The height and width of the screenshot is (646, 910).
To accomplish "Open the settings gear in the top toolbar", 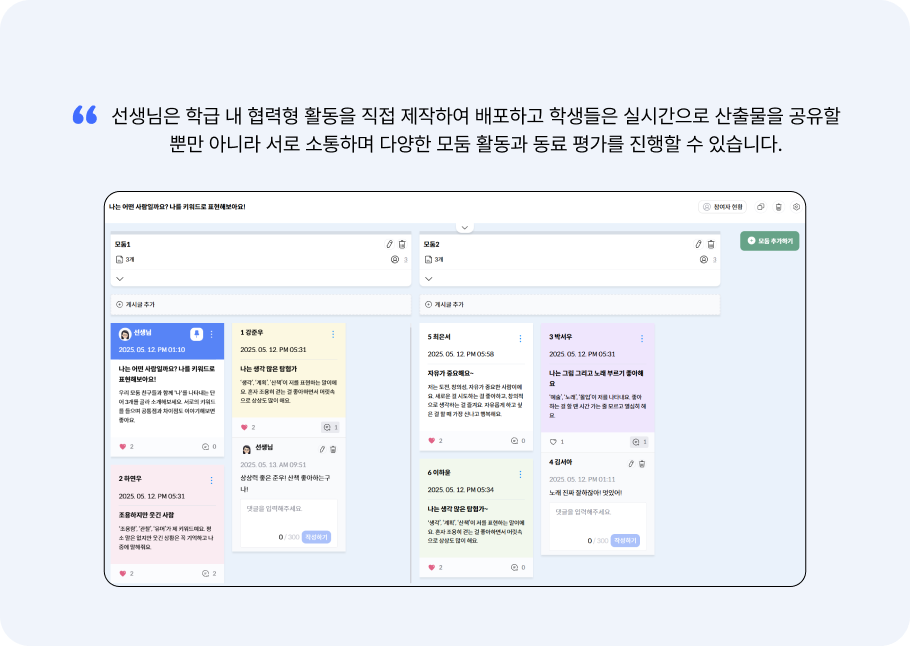I will click(796, 206).
